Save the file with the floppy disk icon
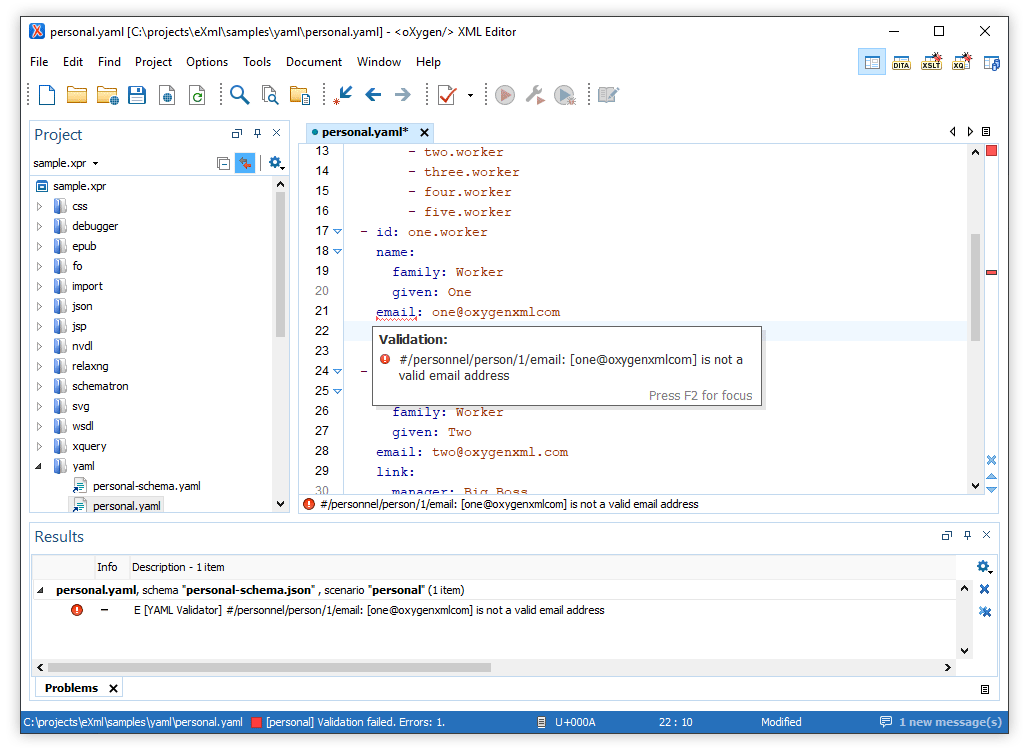 click(137, 95)
